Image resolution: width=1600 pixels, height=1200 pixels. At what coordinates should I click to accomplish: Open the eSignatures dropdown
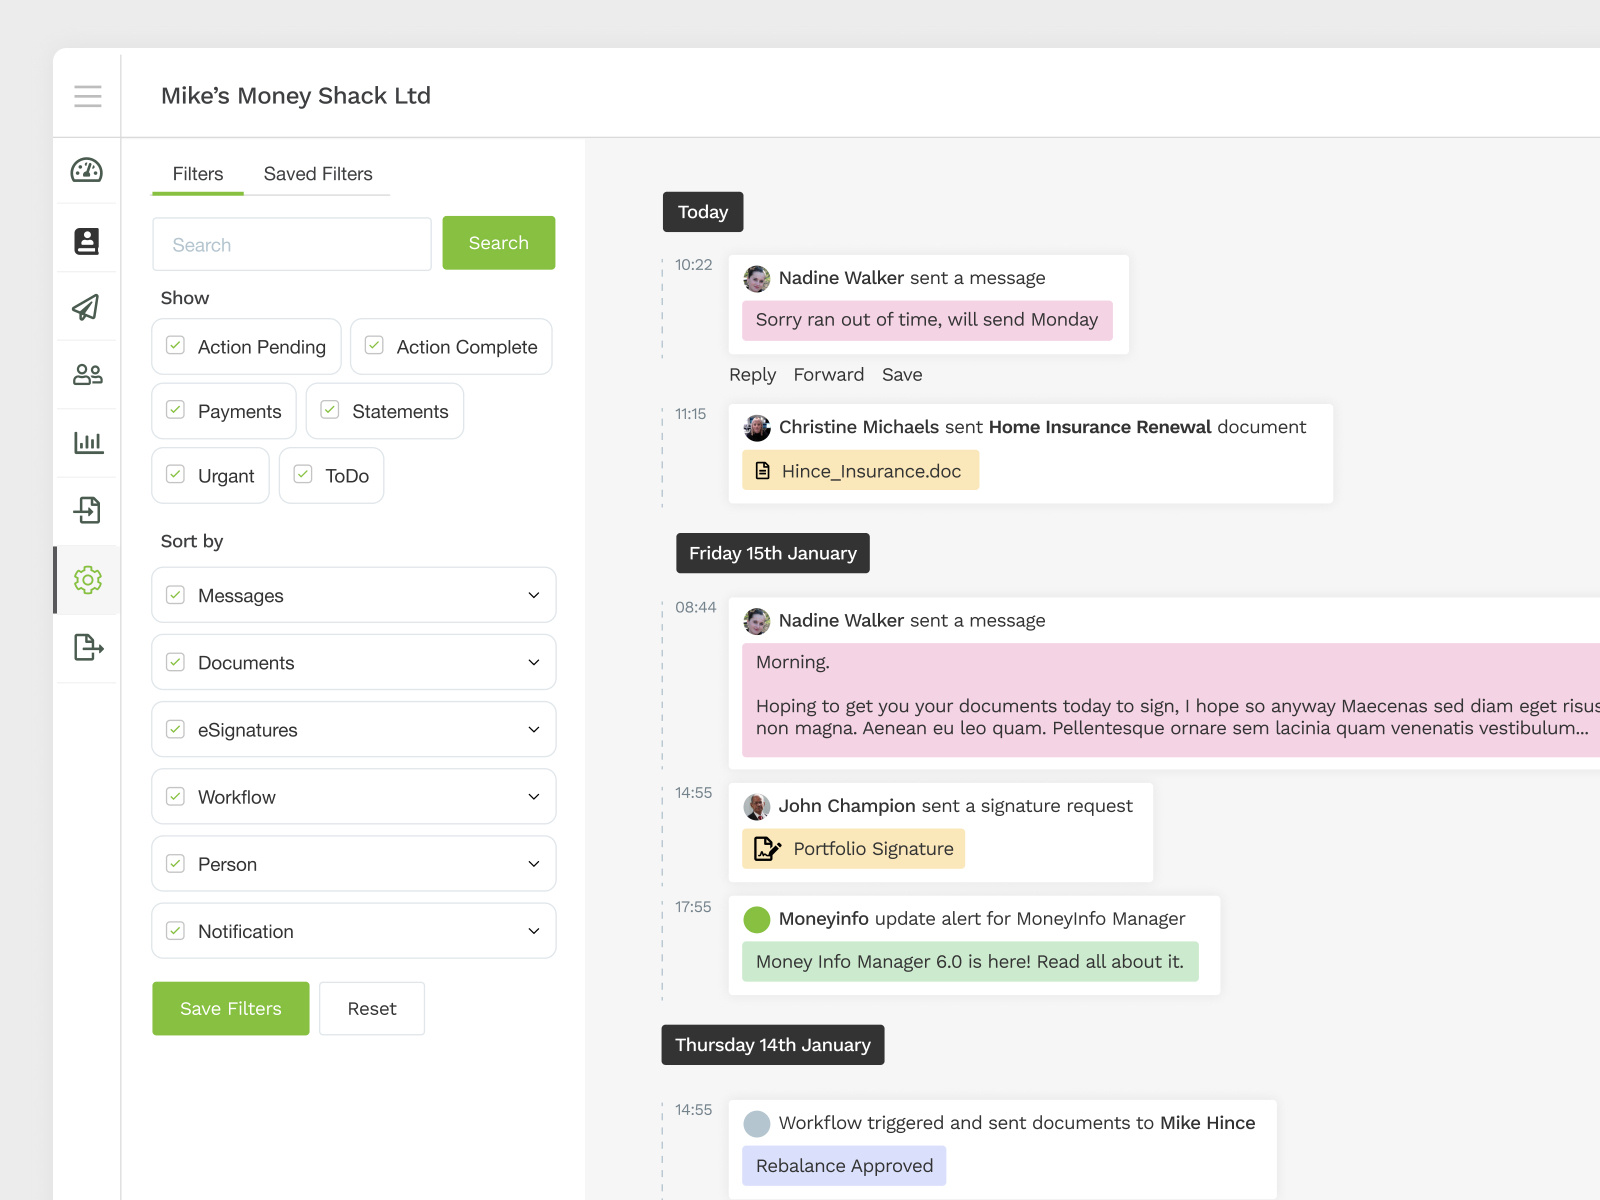(x=533, y=729)
